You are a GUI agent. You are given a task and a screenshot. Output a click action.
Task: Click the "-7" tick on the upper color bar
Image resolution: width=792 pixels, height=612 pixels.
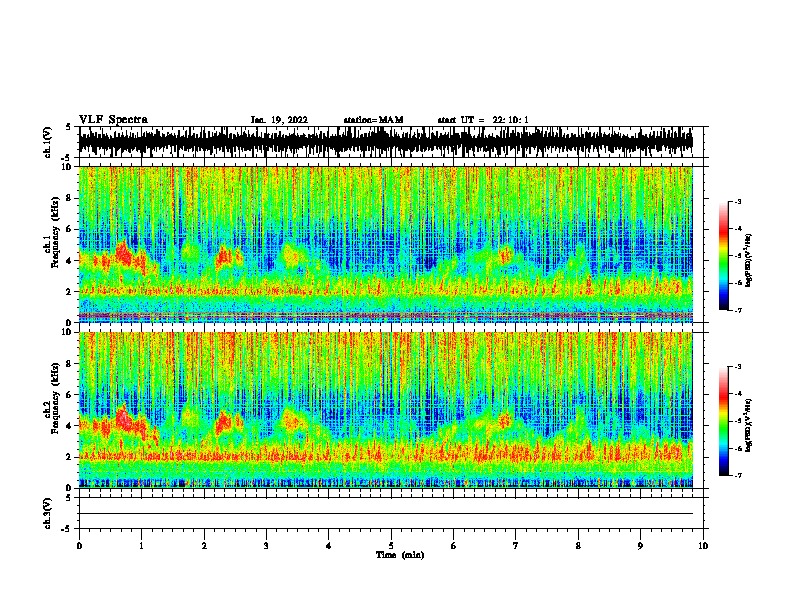[x=737, y=310]
